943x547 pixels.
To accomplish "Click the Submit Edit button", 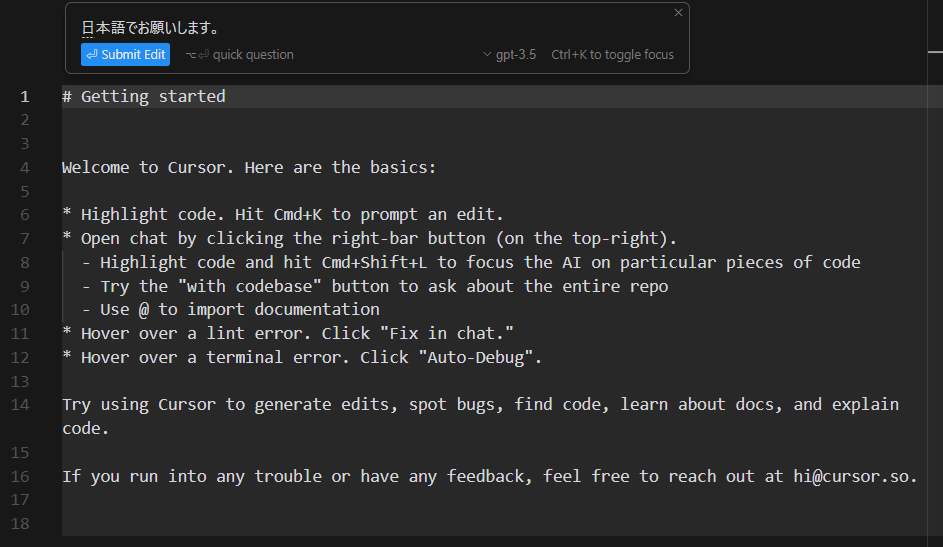I will [x=126, y=55].
